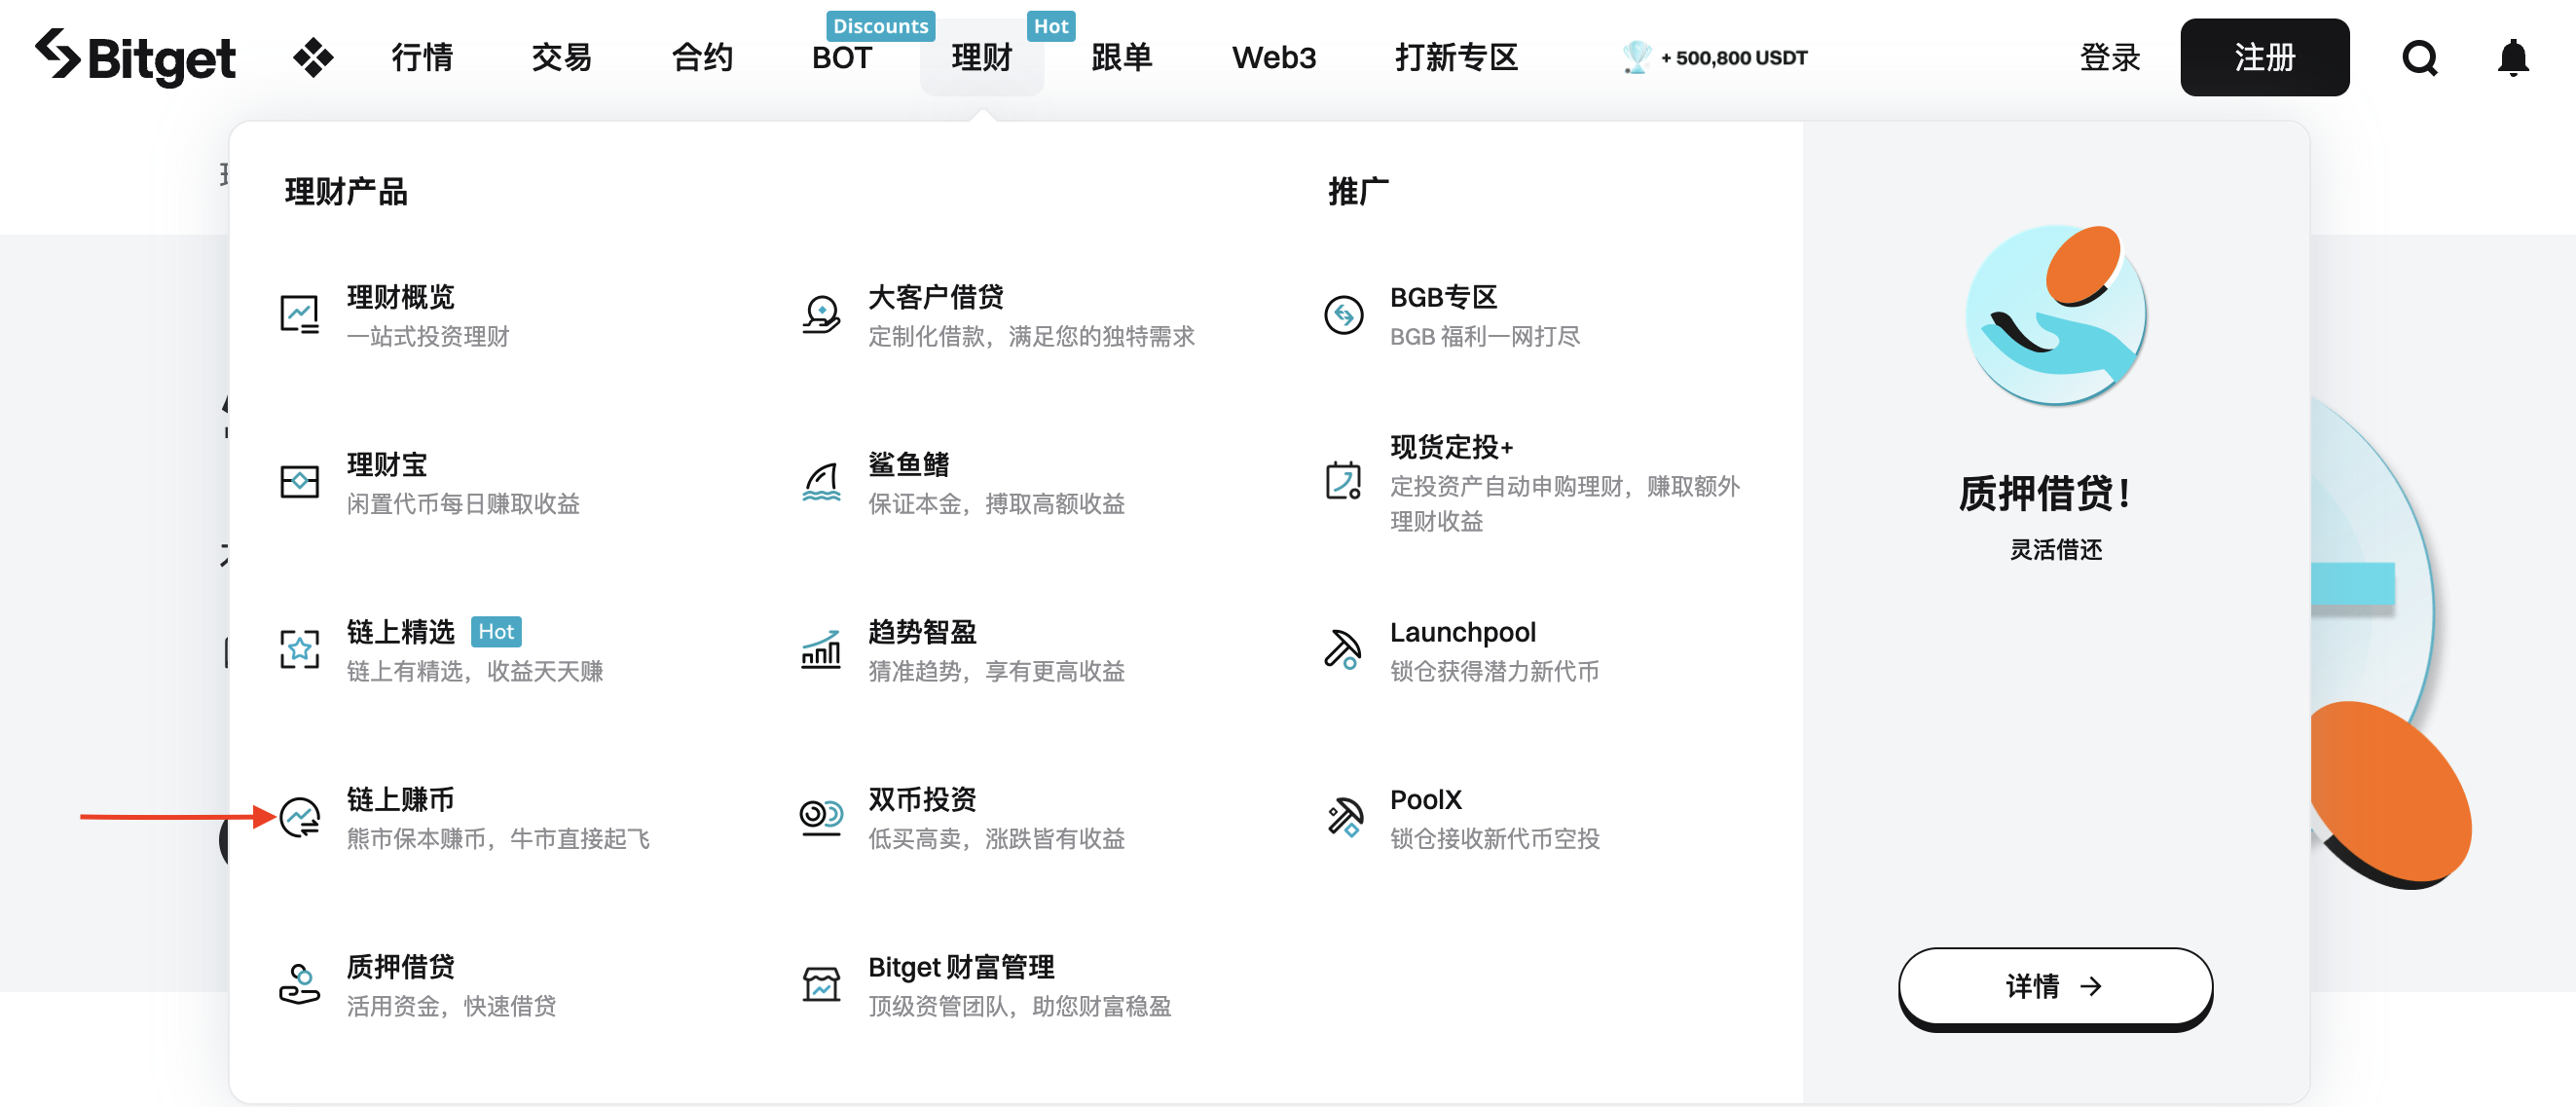The width and height of the screenshot is (2576, 1107).
Task: Open Launchpool entry
Action: 1462,650
